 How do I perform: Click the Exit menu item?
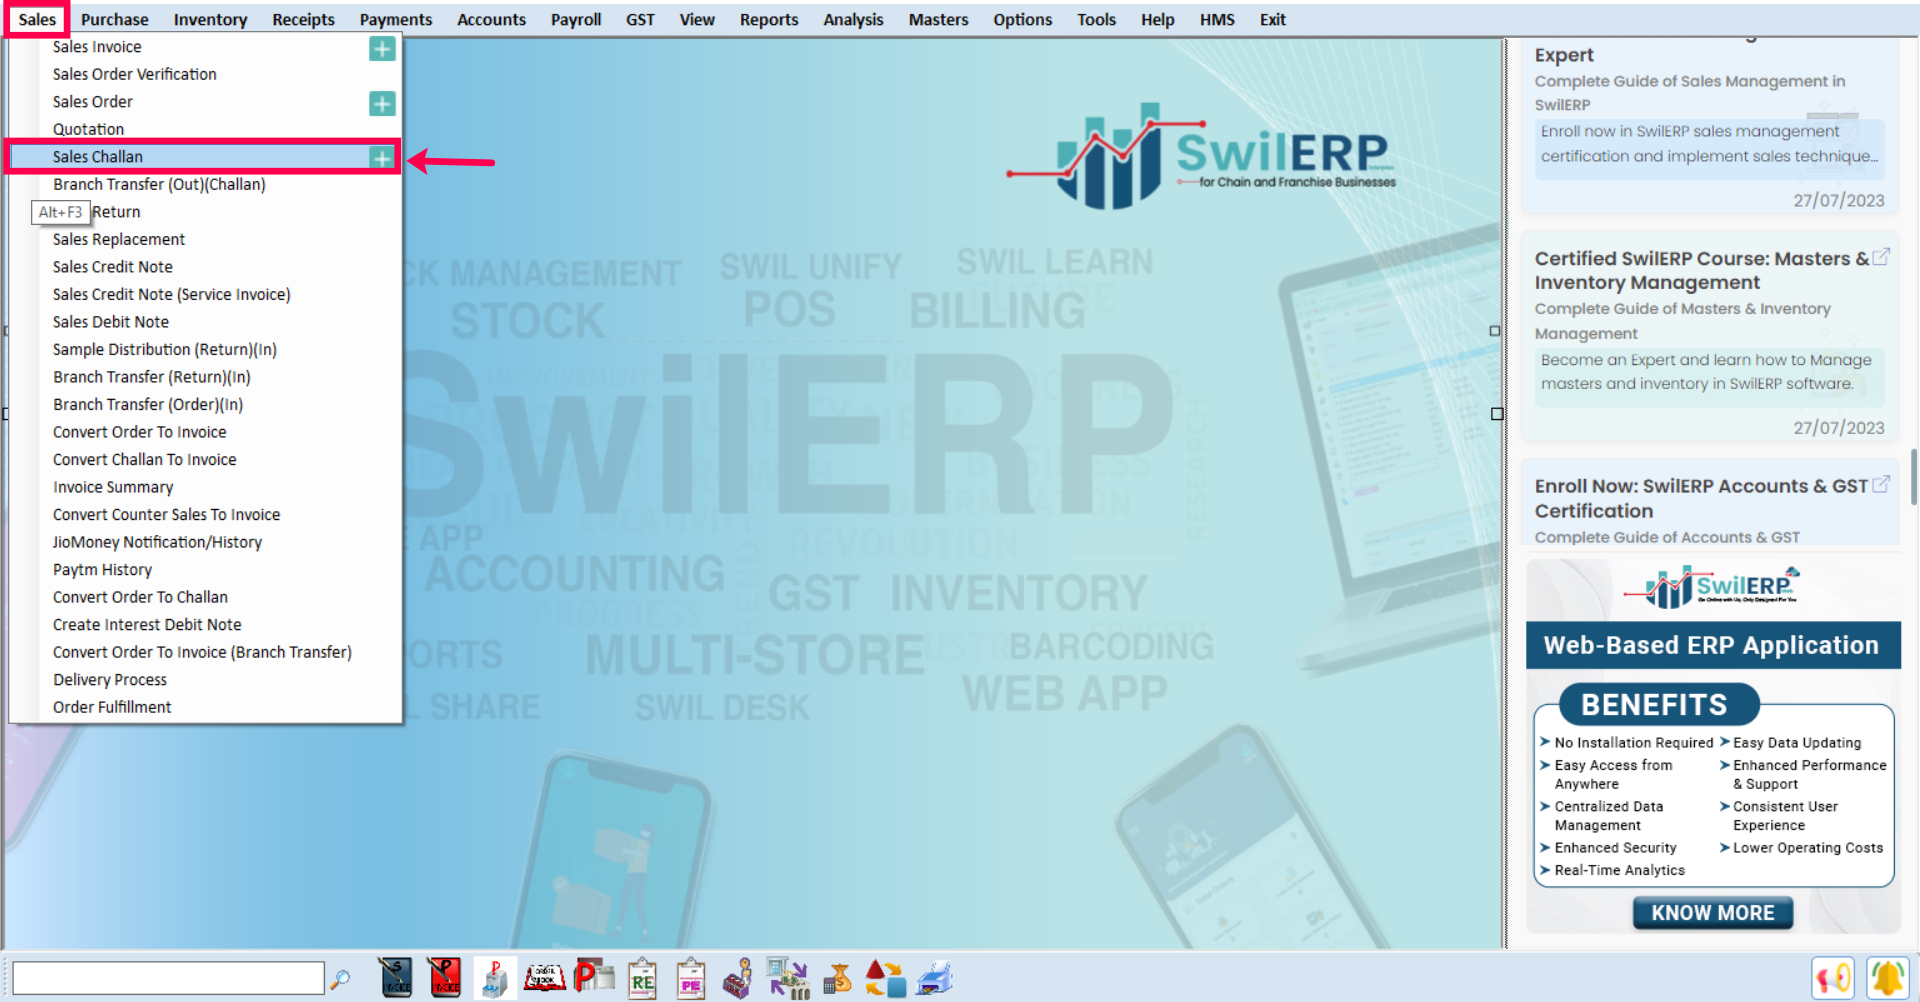point(1272,19)
